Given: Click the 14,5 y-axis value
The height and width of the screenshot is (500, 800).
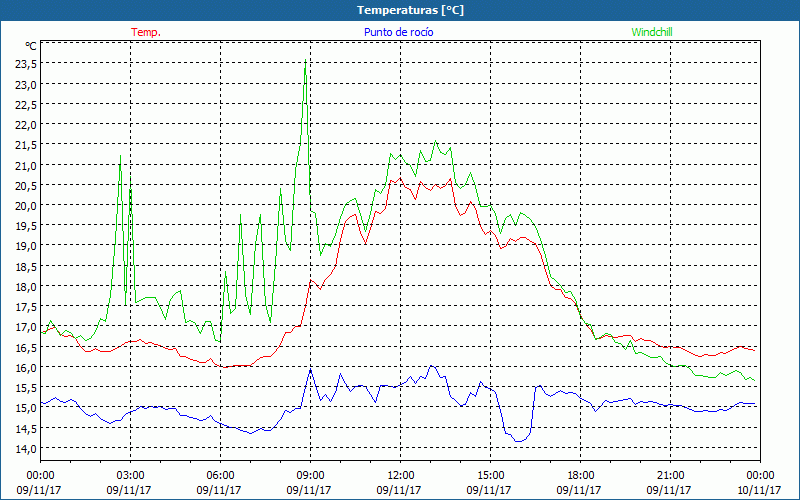Looking at the screenshot, I should point(26,428).
